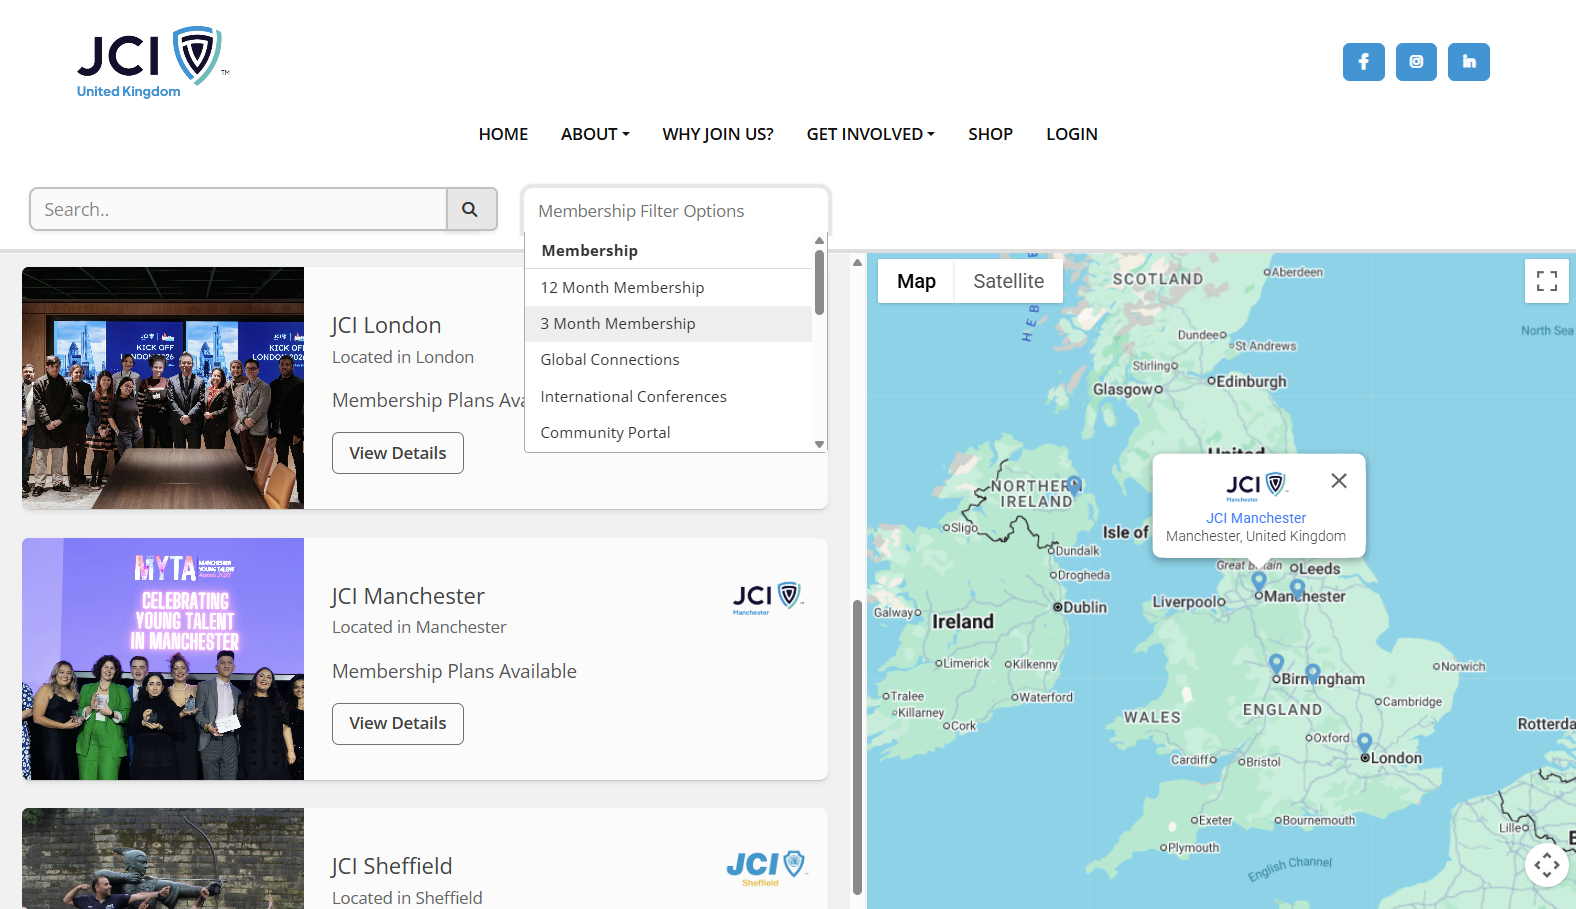
Task: Click the Northern Ireland map pin
Action: (1074, 486)
